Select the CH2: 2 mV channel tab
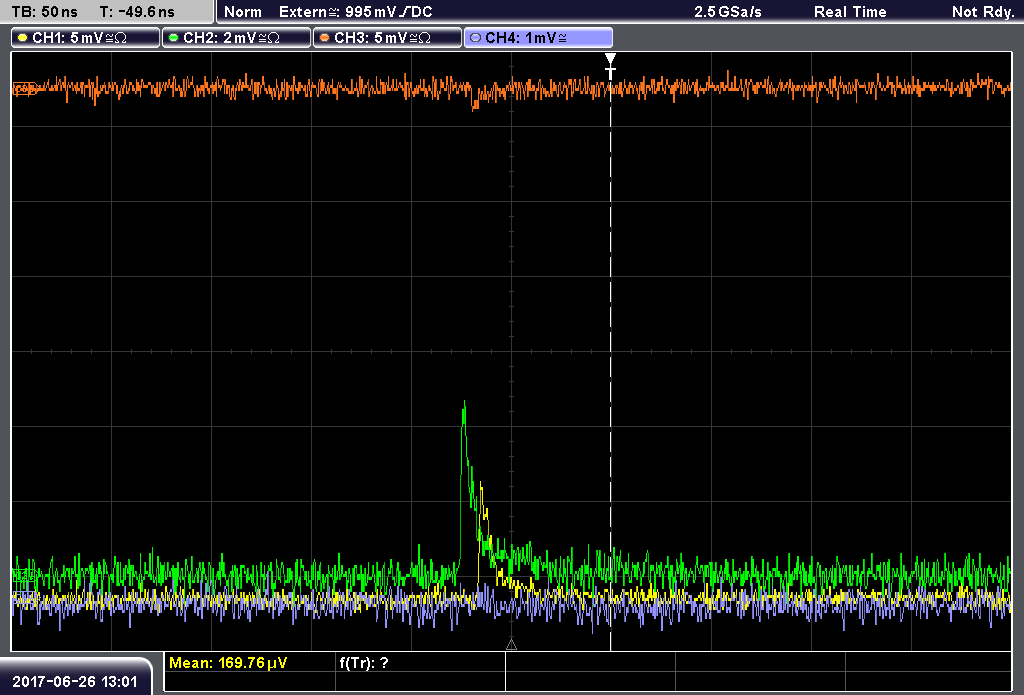This screenshot has height=695, width=1024. pos(236,38)
